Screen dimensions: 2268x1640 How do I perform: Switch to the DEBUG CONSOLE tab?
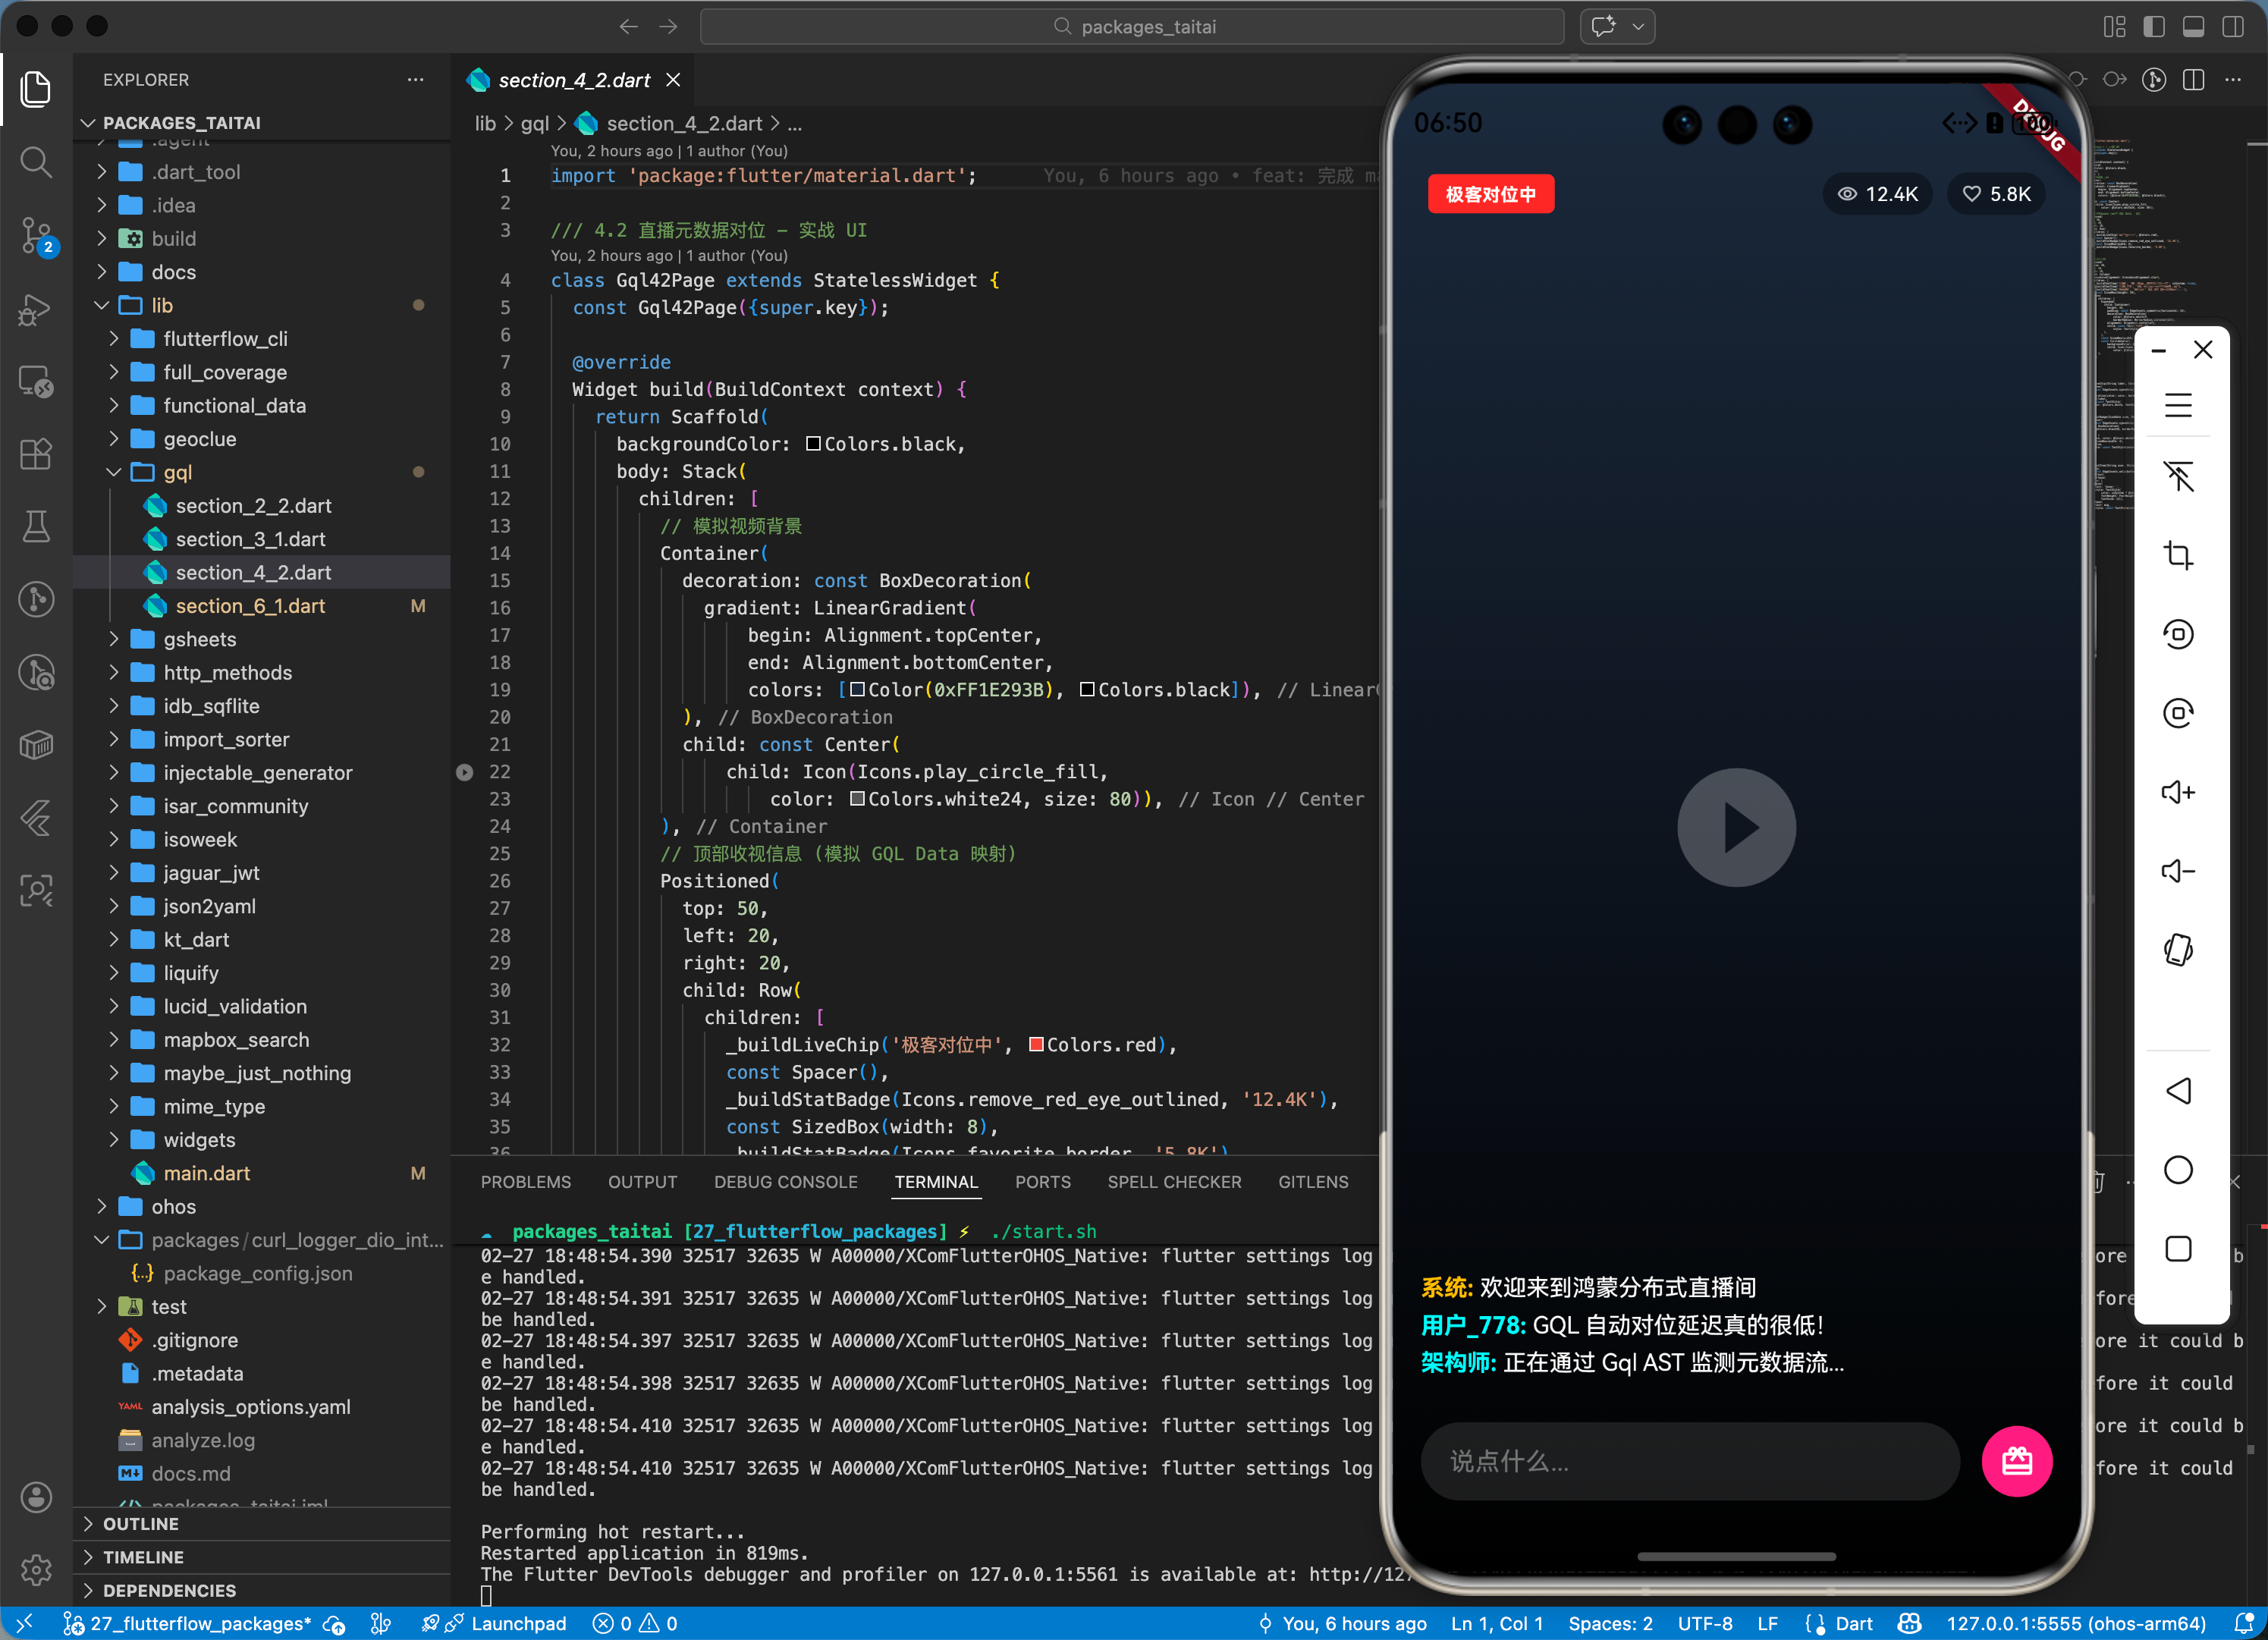pos(785,1182)
